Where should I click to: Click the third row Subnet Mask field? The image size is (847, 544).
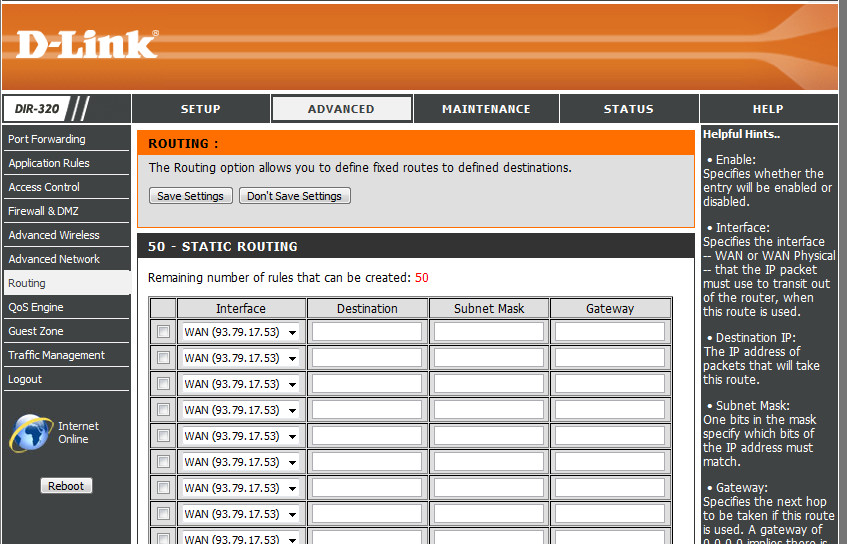[488, 384]
